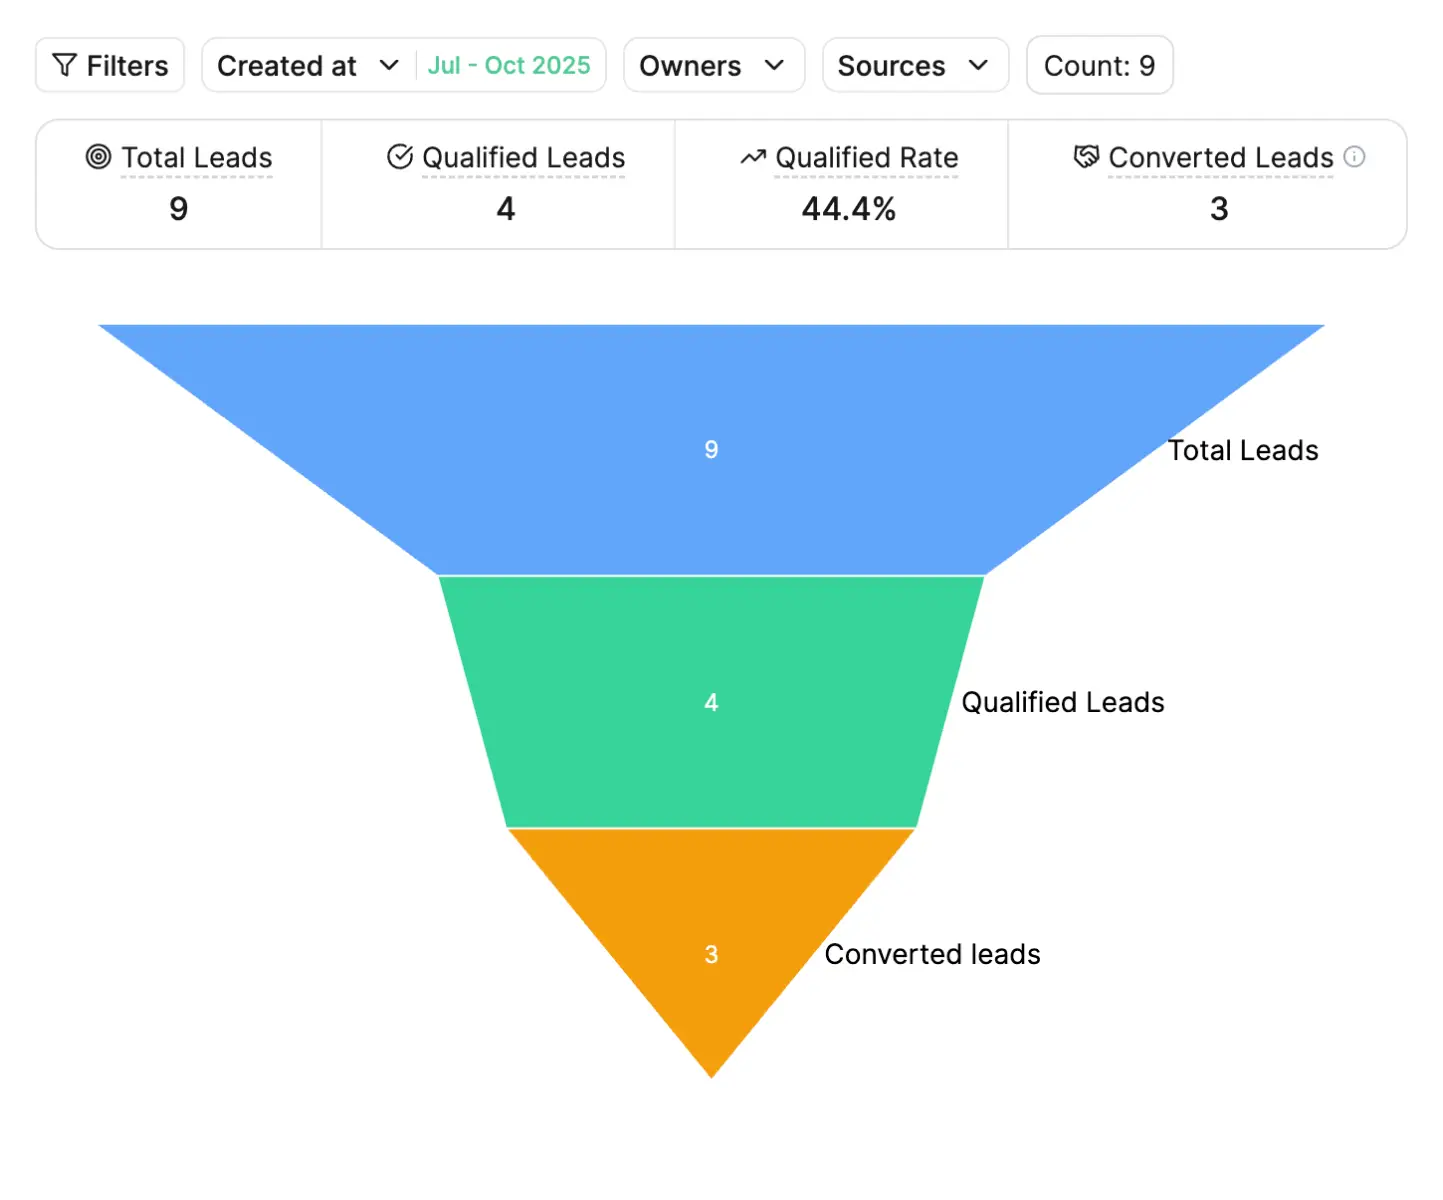
Task: Click the 44.4% Qualified Rate value
Action: tap(848, 209)
